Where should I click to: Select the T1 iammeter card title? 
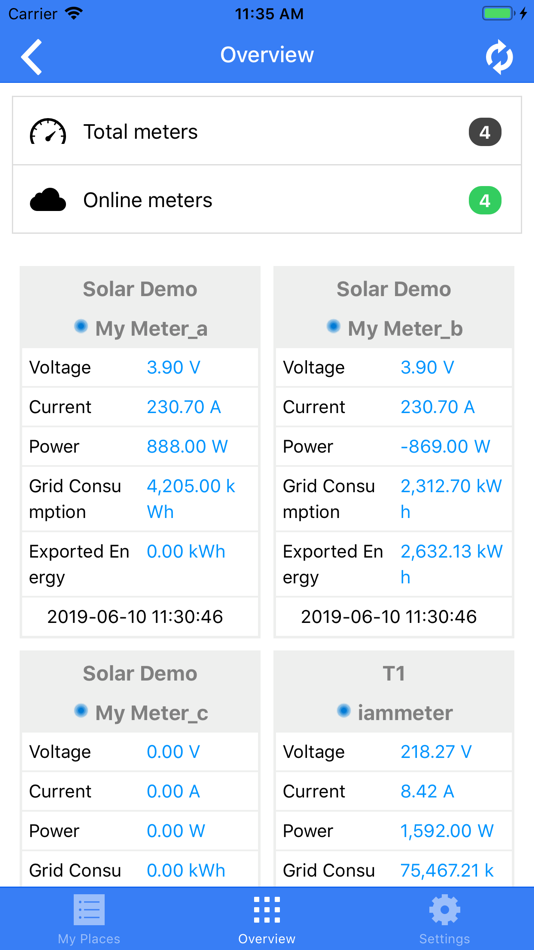coord(394,691)
